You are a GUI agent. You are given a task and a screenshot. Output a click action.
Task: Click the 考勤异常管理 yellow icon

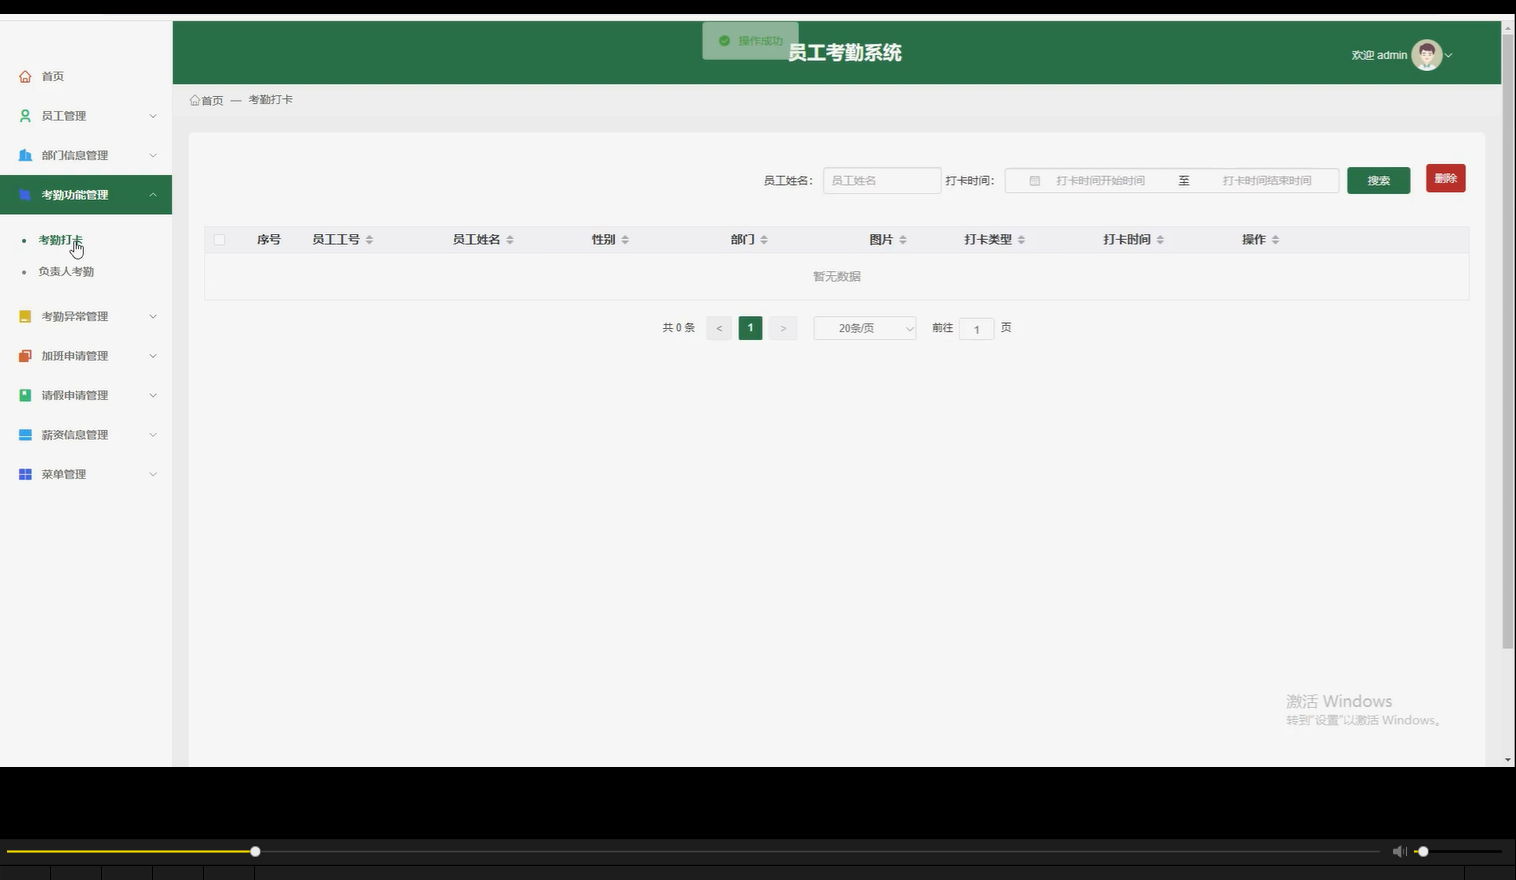(x=25, y=316)
